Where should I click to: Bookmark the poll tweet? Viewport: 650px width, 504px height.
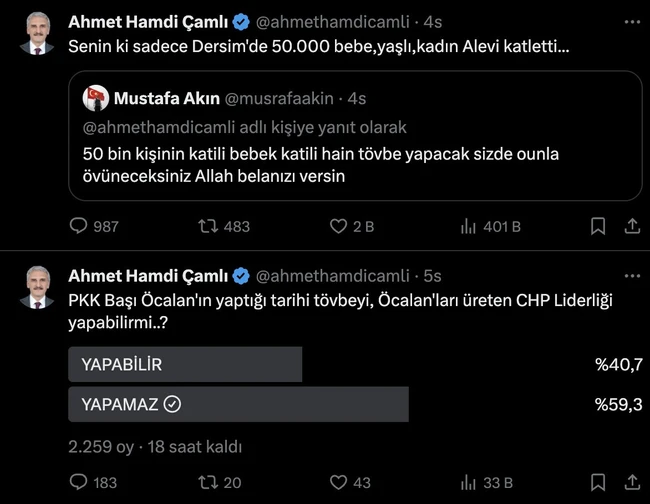[x=597, y=483]
